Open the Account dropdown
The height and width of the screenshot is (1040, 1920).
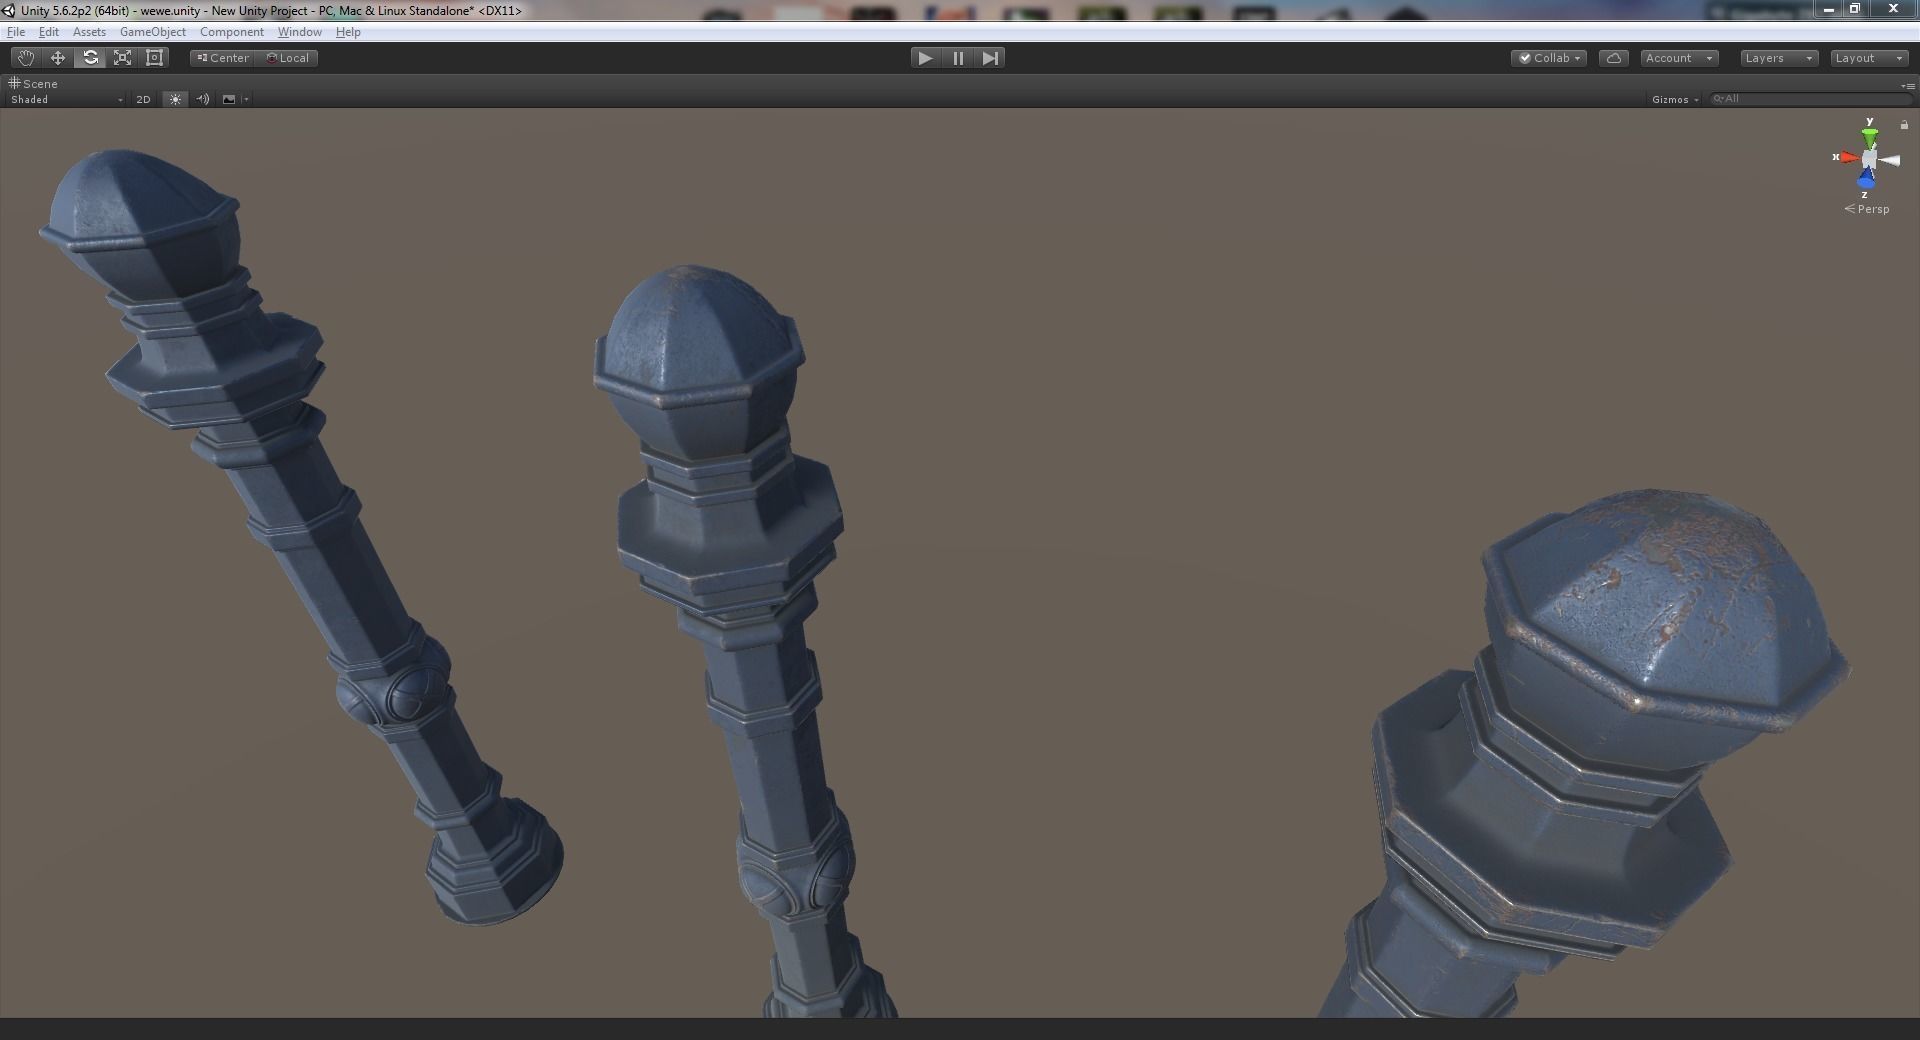click(1679, 58)
